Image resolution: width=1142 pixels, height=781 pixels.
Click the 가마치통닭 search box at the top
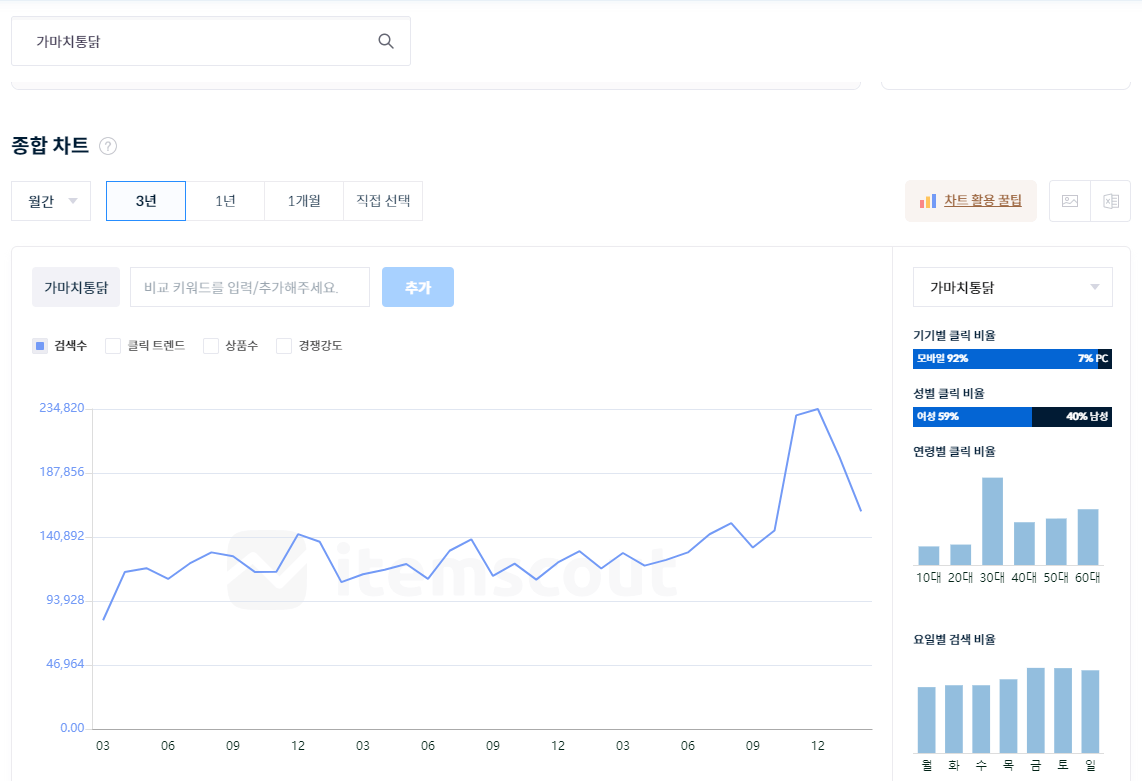click(211, 42)
